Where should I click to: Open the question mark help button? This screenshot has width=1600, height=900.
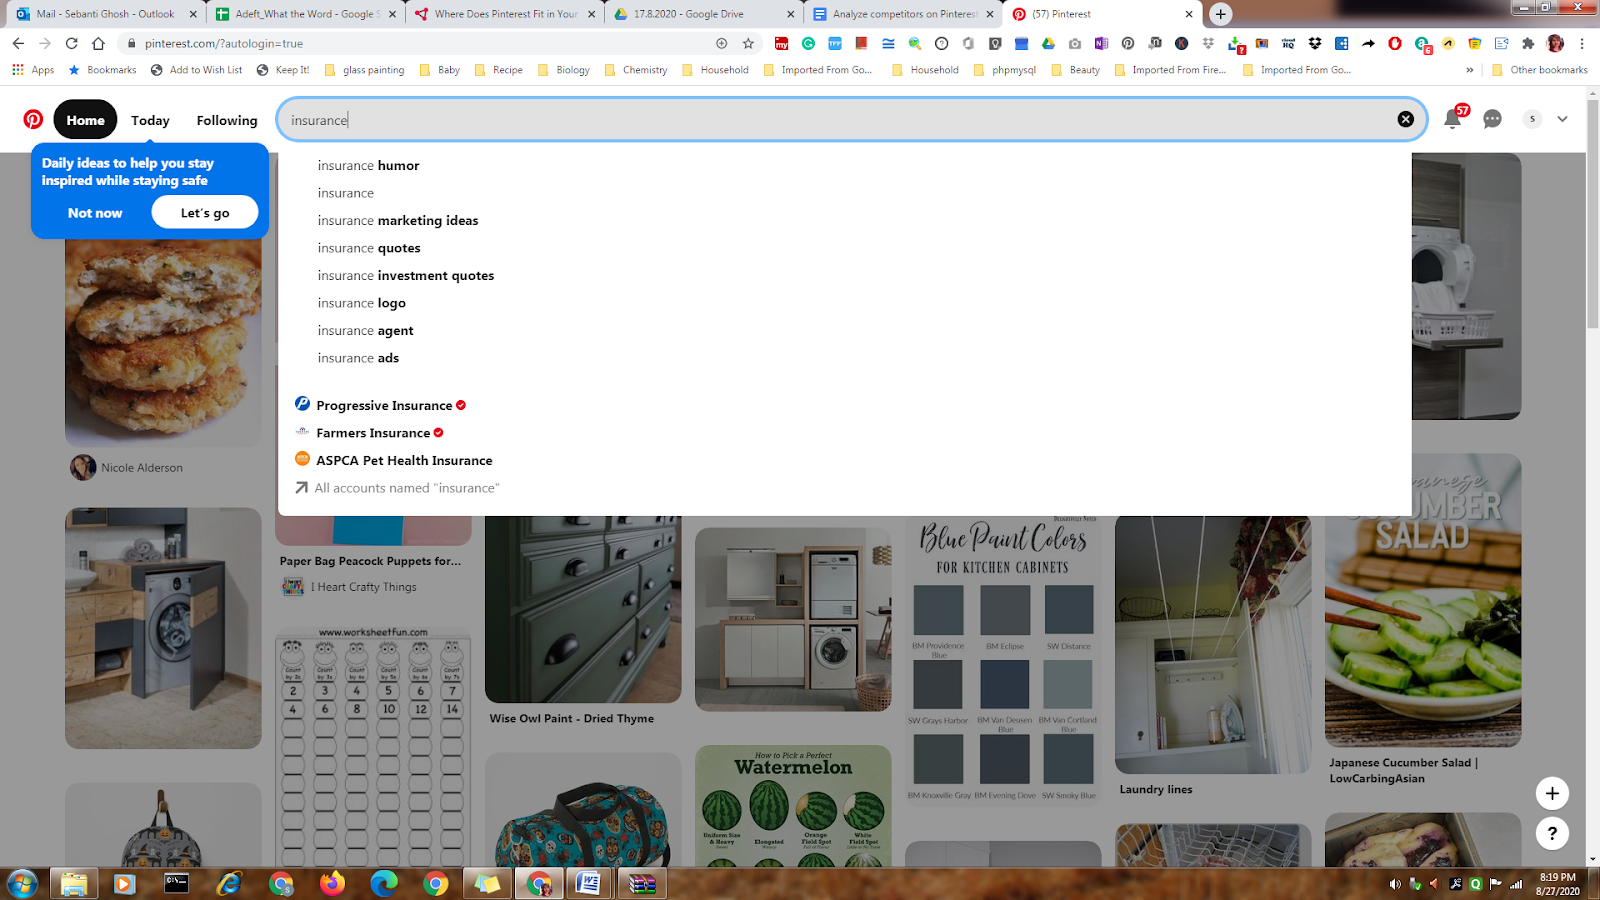(1552, 833)
